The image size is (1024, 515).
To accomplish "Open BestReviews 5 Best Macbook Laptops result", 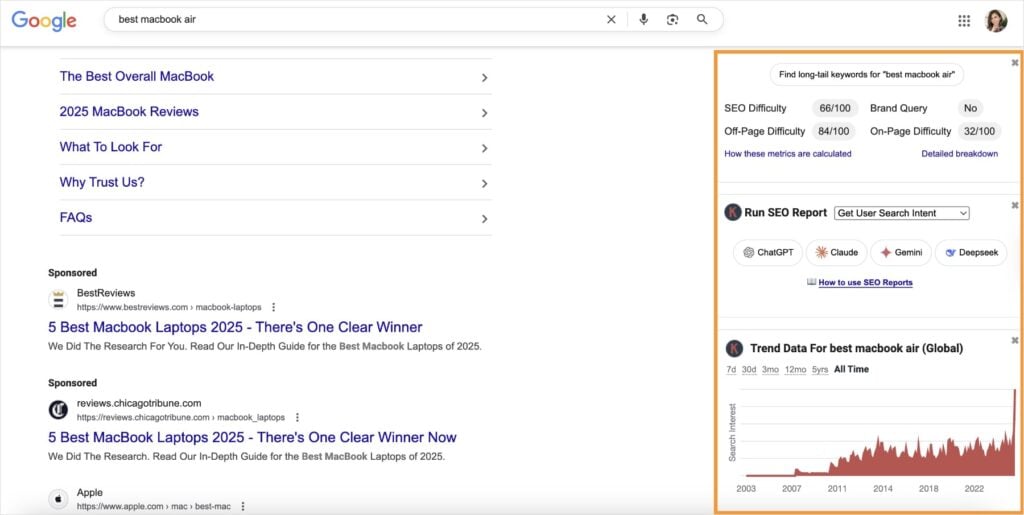I will [235, 327].
